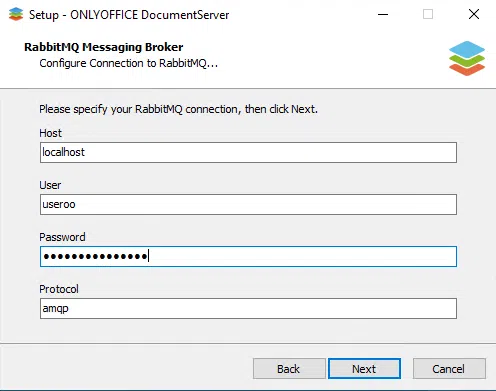
Task: Click the Protocol label
Action: (59, 289)
